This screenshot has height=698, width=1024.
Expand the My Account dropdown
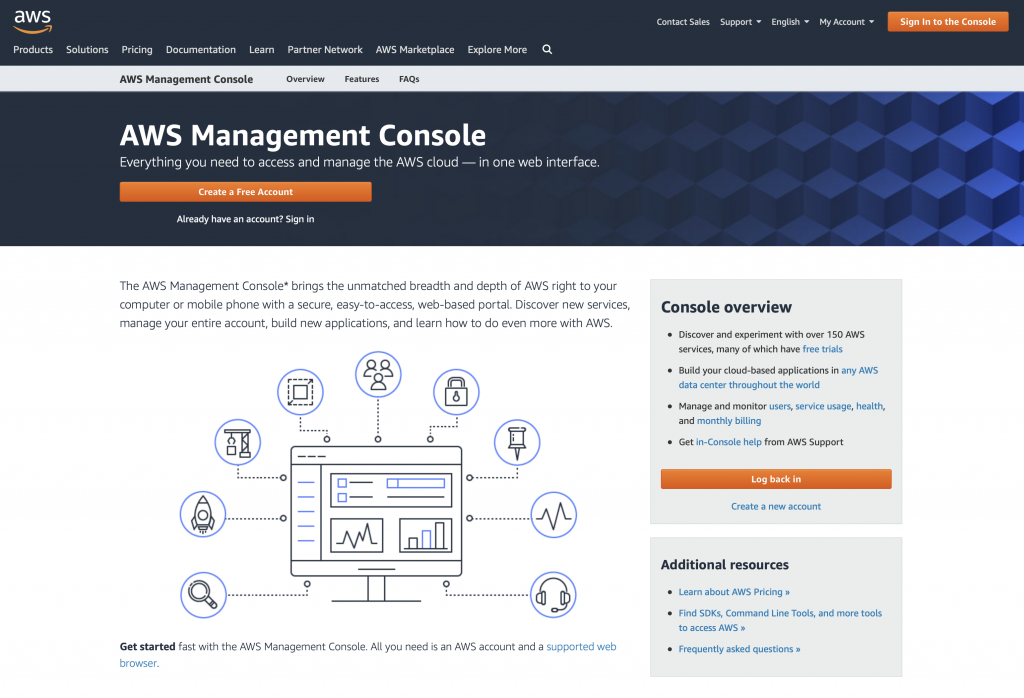click(846, 22)
